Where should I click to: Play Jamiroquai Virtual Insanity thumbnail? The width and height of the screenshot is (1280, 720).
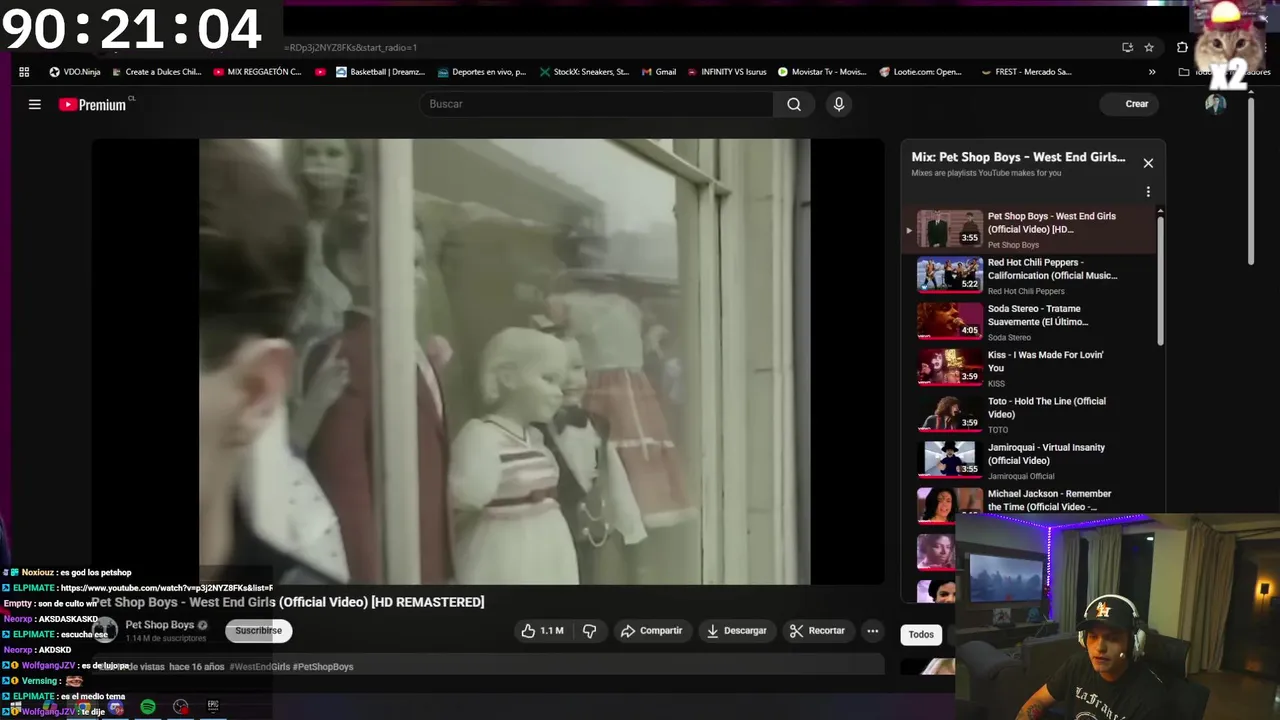950,460
